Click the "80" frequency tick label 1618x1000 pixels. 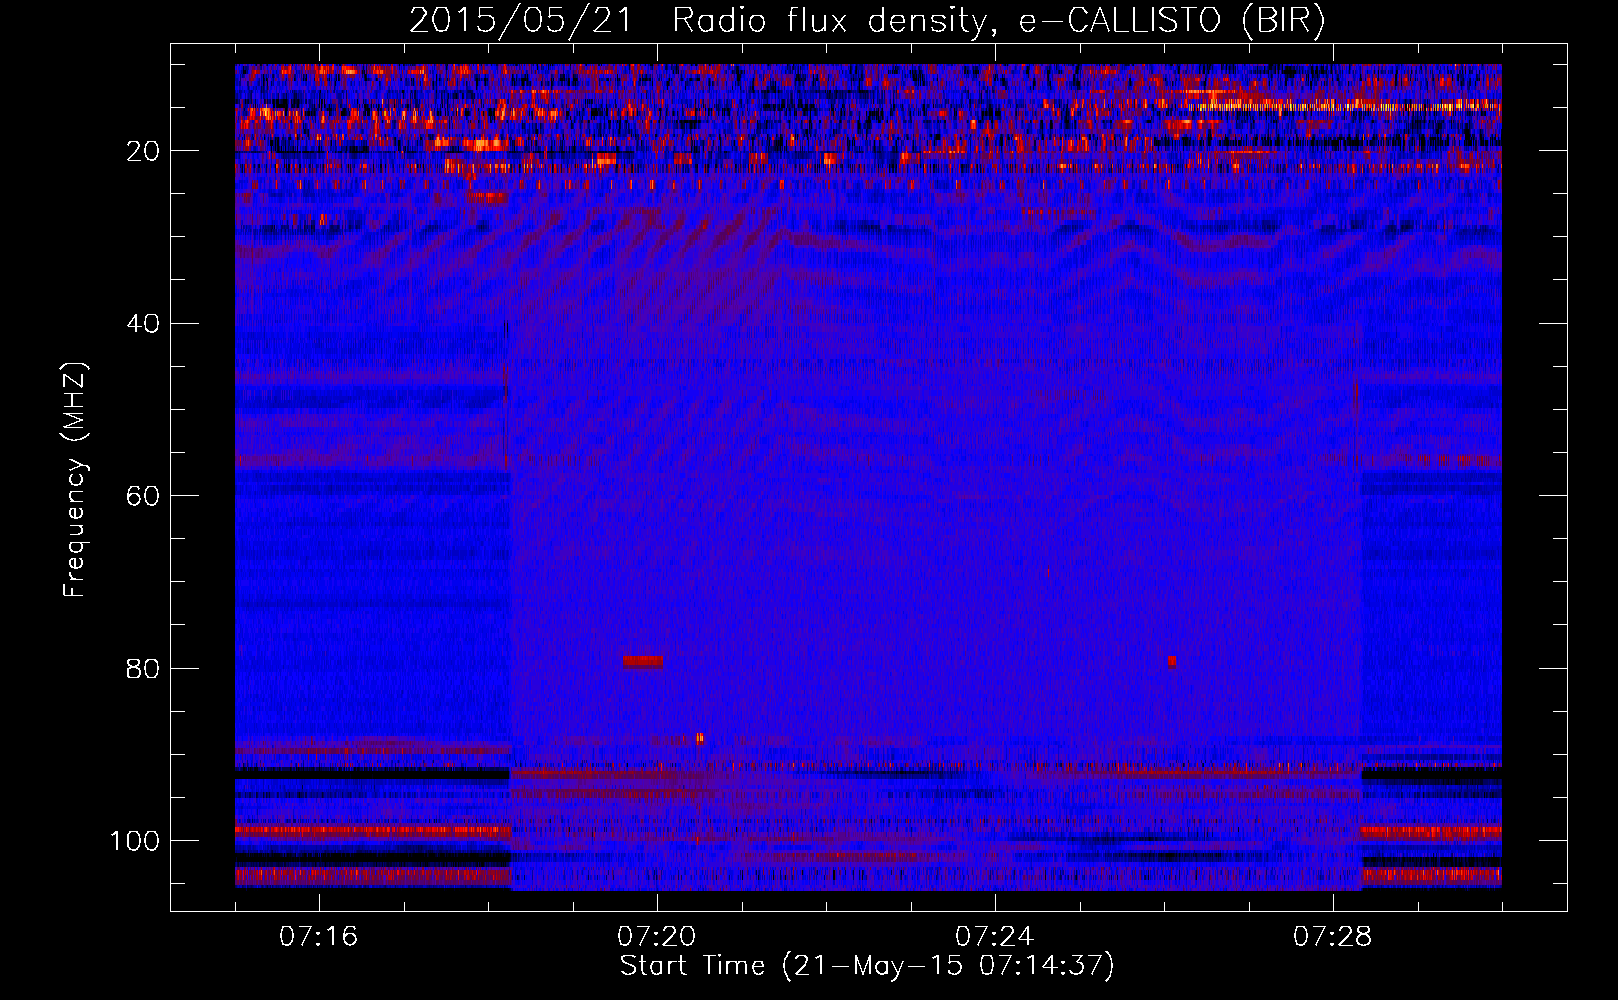[x=143, y=668]
